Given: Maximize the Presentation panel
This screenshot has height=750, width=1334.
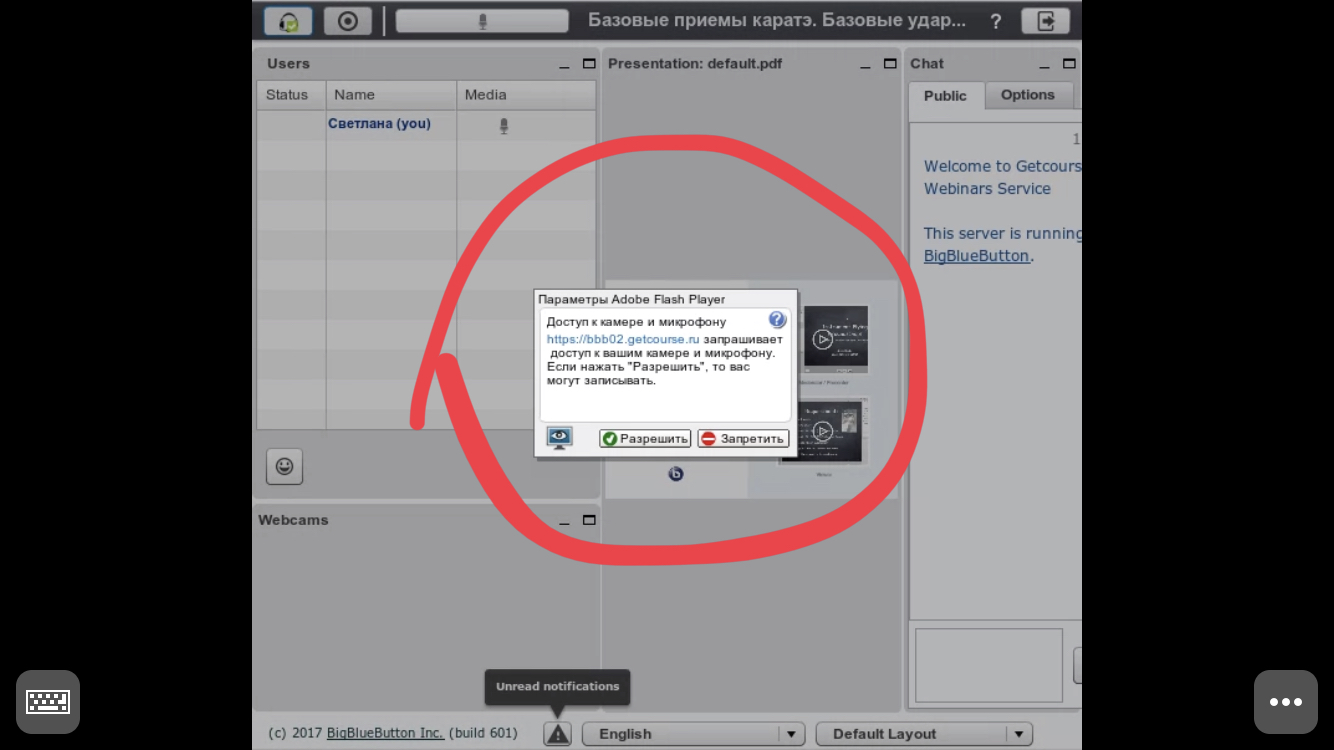Looking at the screenshot, I should pos(890,63).
